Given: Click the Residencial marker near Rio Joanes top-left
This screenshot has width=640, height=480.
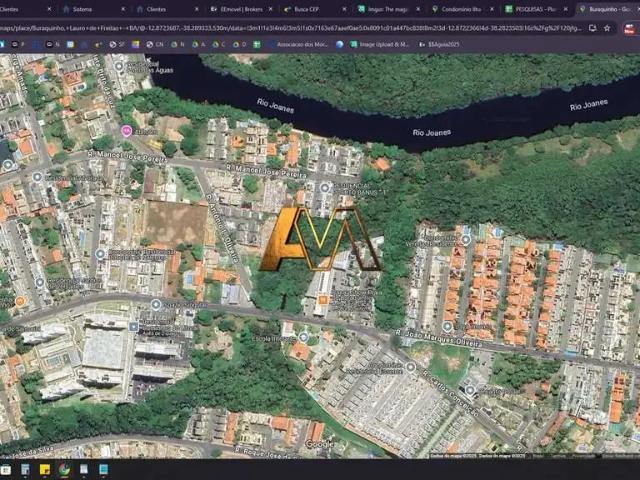Looking at the screenshot, I should [x=119, y=66].
